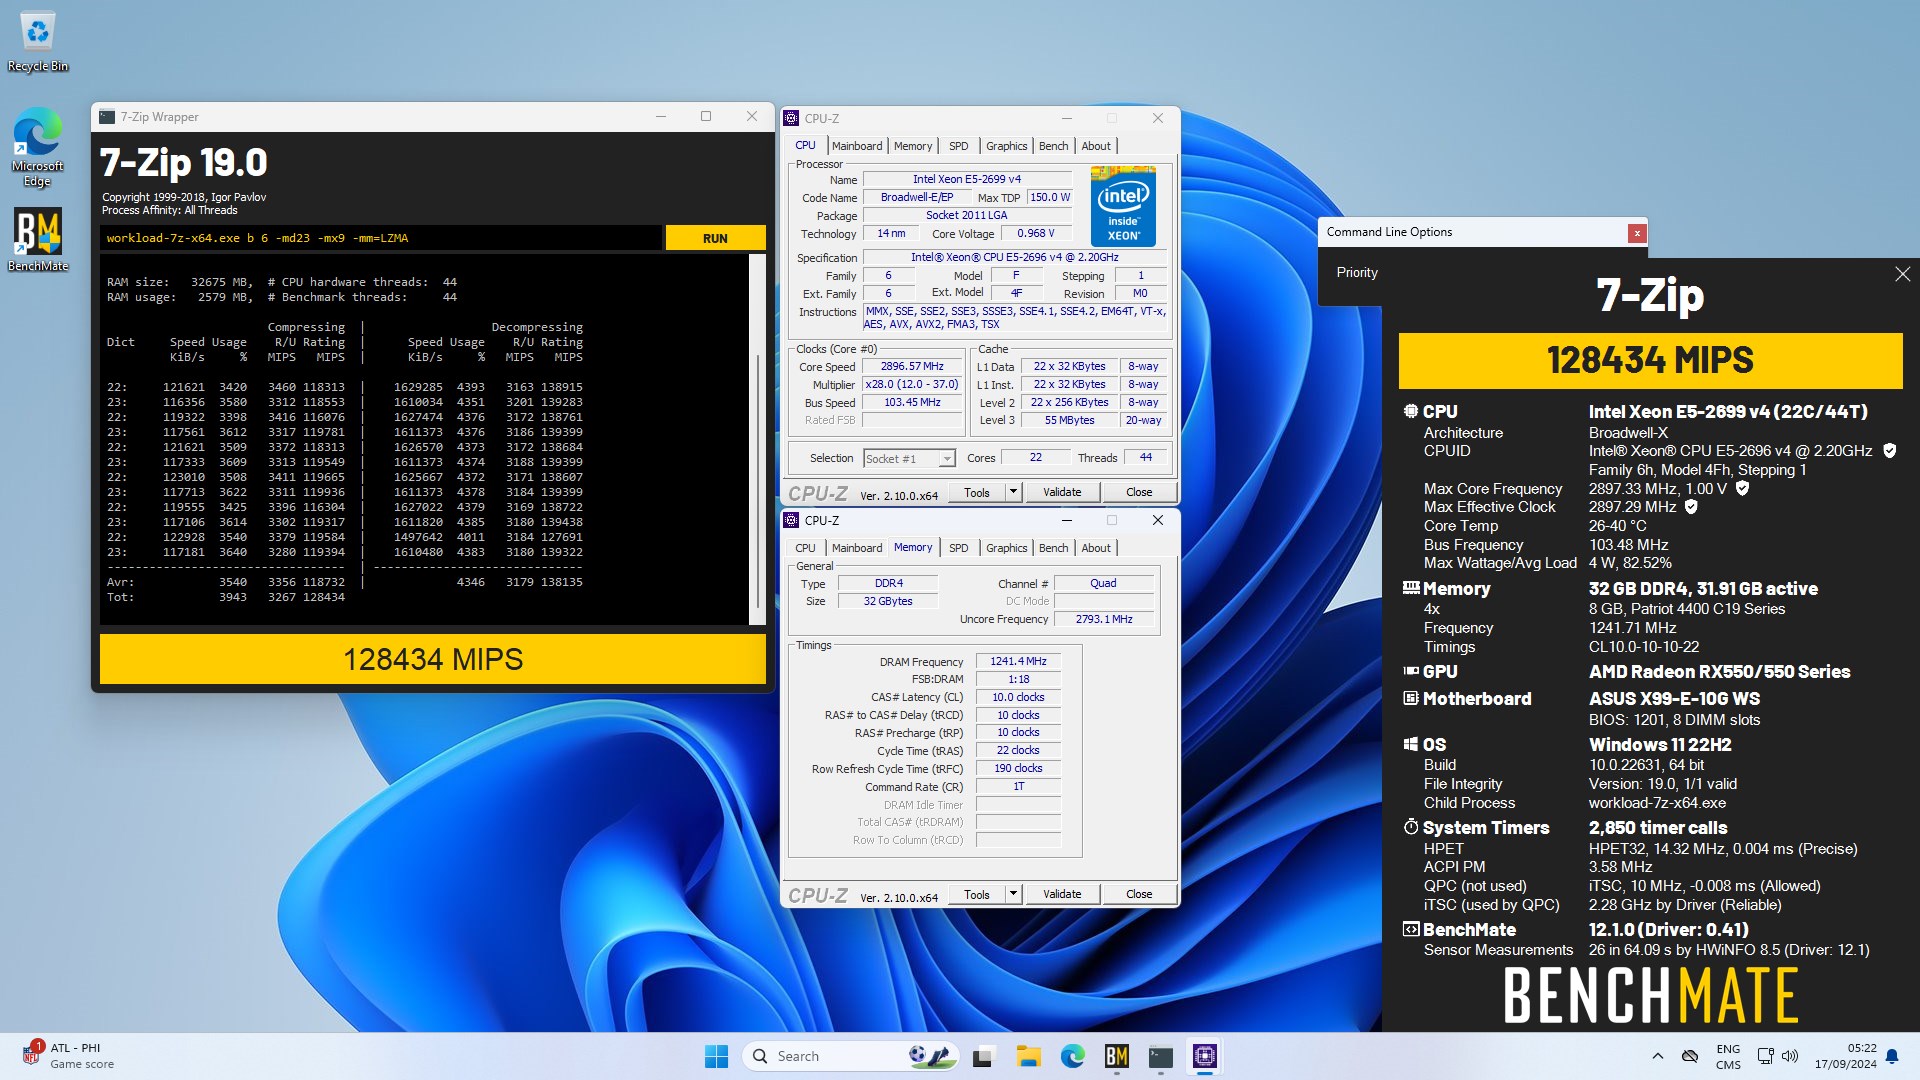Image resolution: width=1920 pixels, height=1080 pixels.
Task: Click the Uncore Frequency value 2793.1 MHz
Action: coord(1104,619)
